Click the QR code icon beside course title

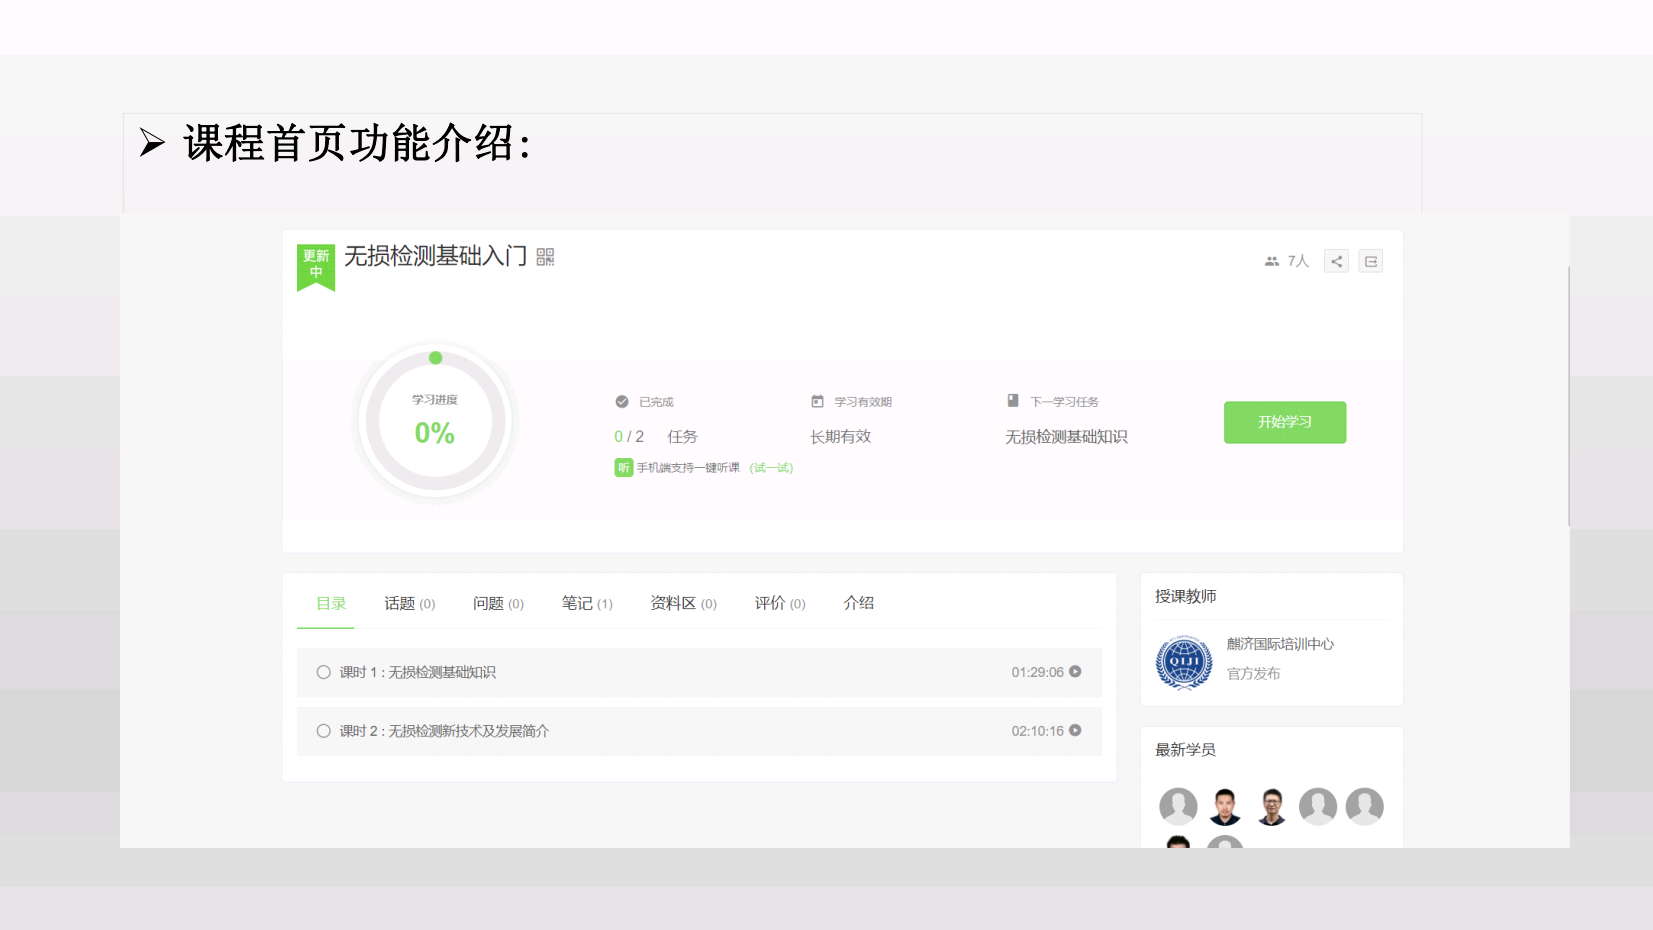coord(545,257)
